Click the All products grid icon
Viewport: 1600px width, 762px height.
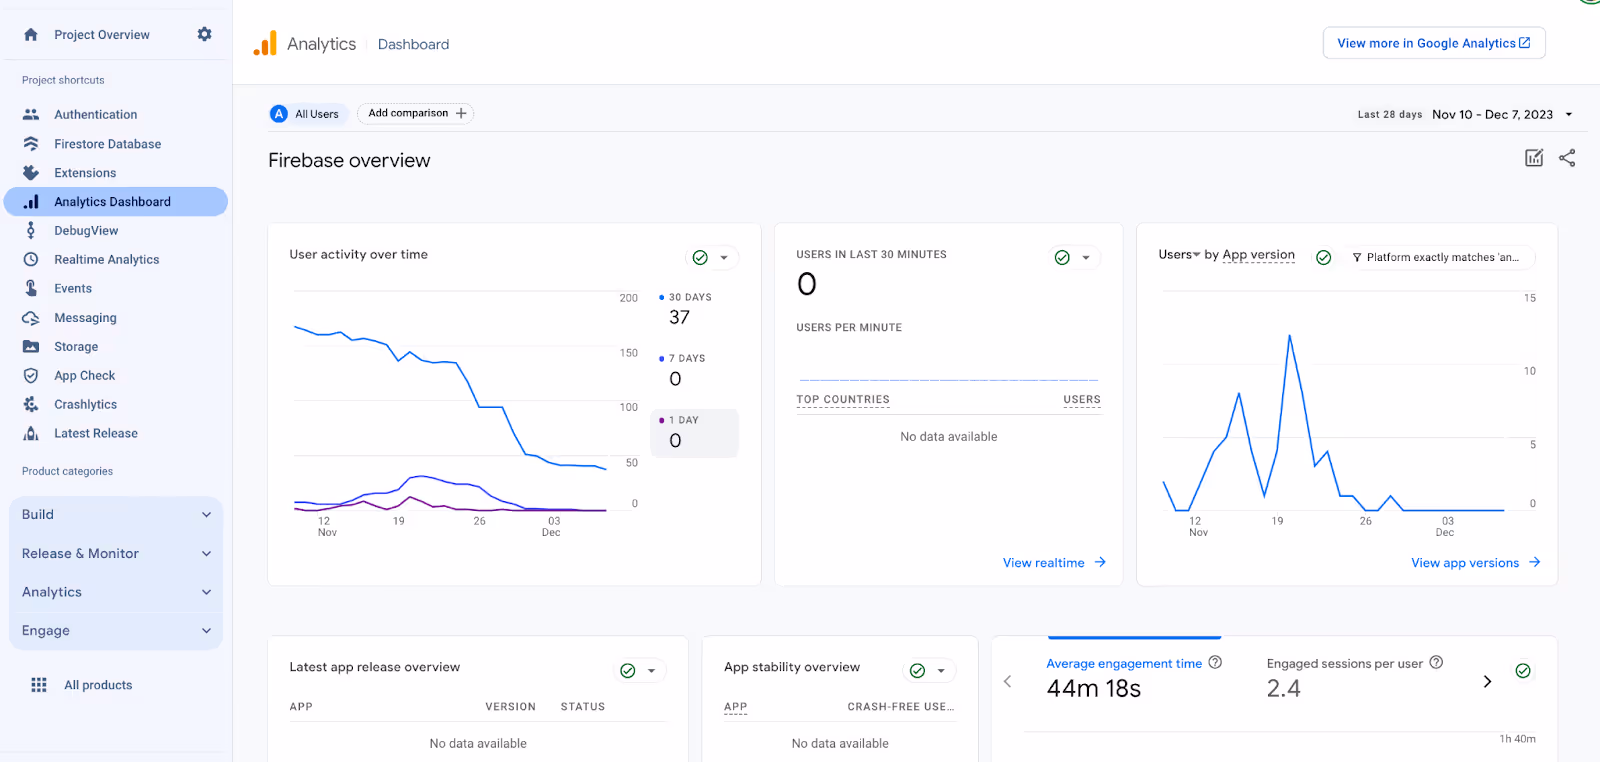[x=39, y=685]
